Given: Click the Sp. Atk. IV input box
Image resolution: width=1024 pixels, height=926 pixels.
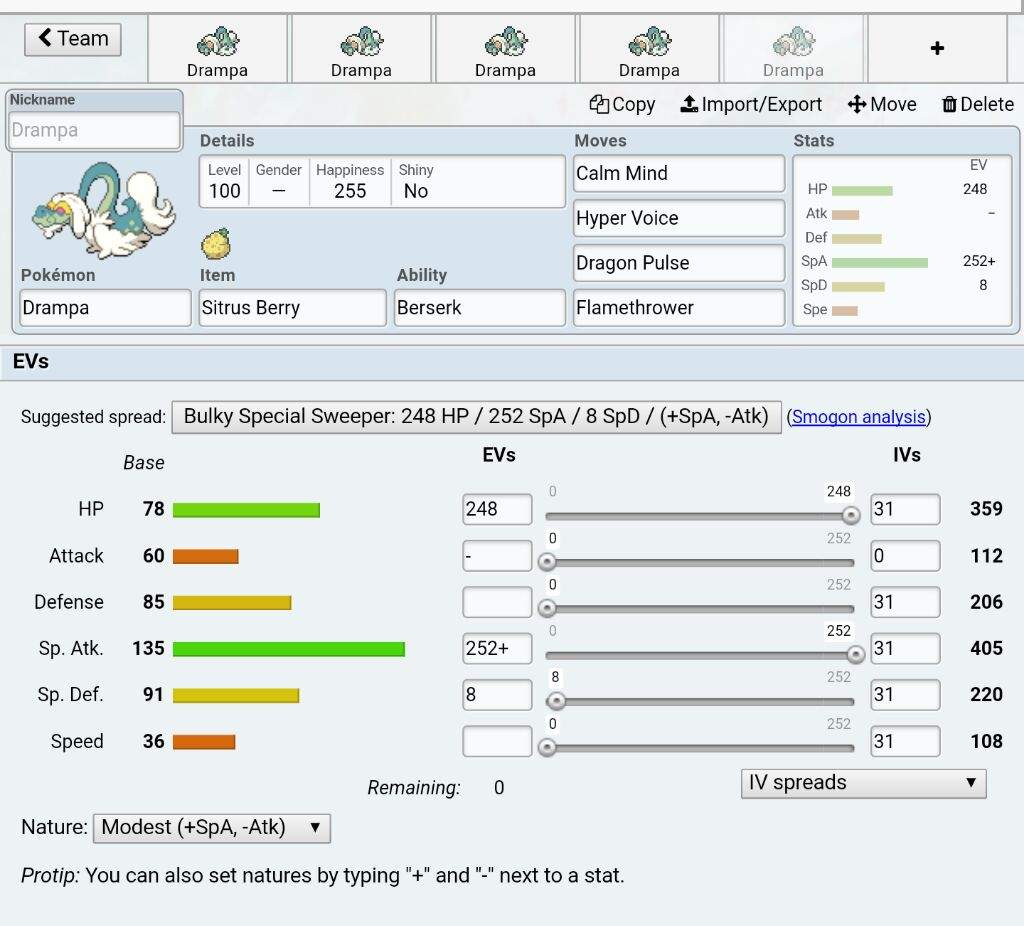Looking at the screenshot, I should (905, 648).
